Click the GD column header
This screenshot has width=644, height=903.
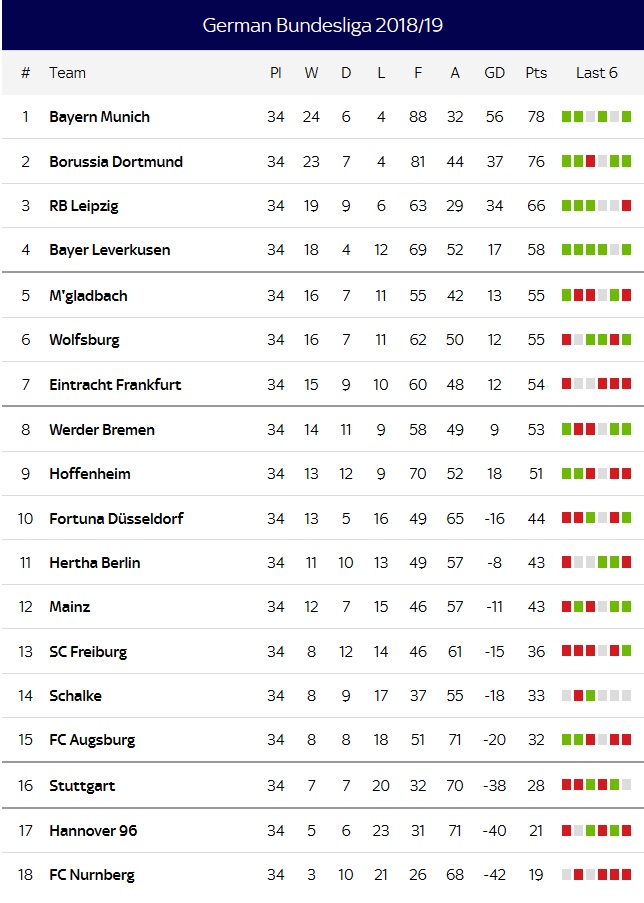[x=494, y=73]
